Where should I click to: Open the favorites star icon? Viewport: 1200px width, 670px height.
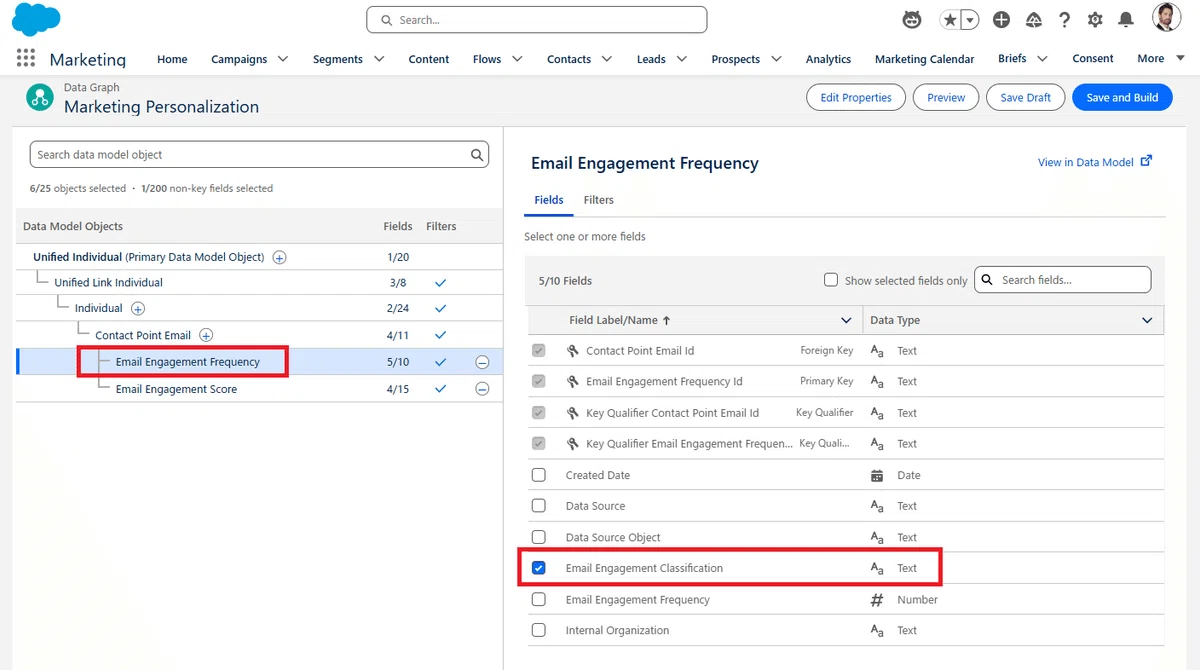pos(949,20)
